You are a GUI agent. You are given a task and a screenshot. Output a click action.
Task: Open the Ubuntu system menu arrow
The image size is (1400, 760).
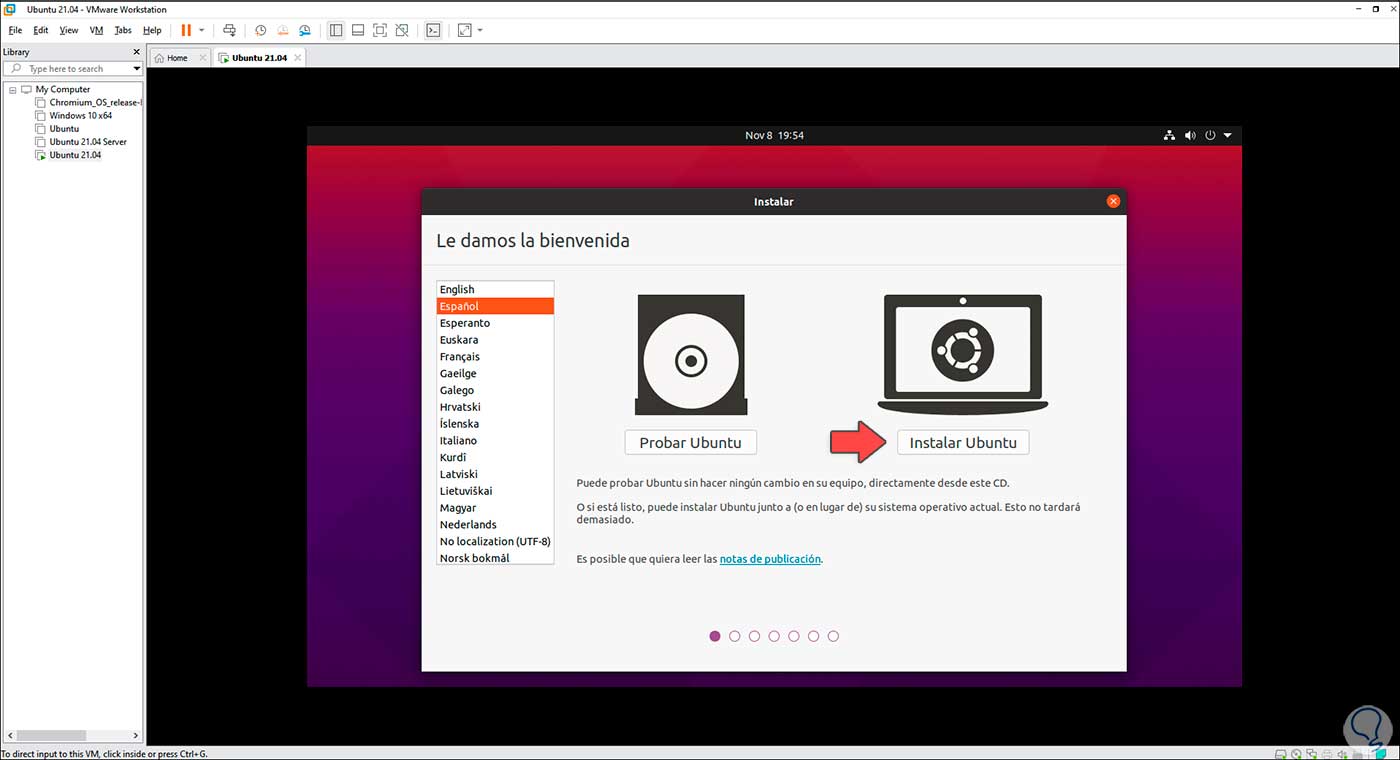point(1228,135)
